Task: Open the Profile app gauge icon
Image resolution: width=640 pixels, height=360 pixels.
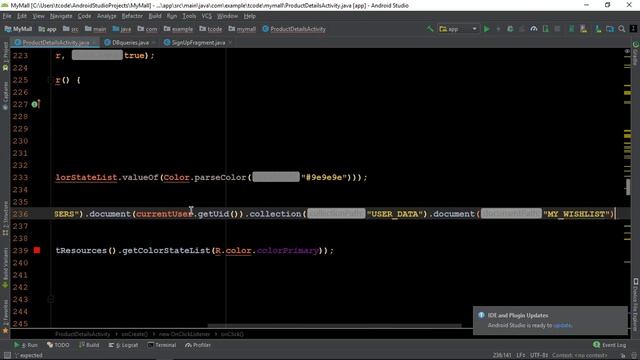Action: (533, 29)
